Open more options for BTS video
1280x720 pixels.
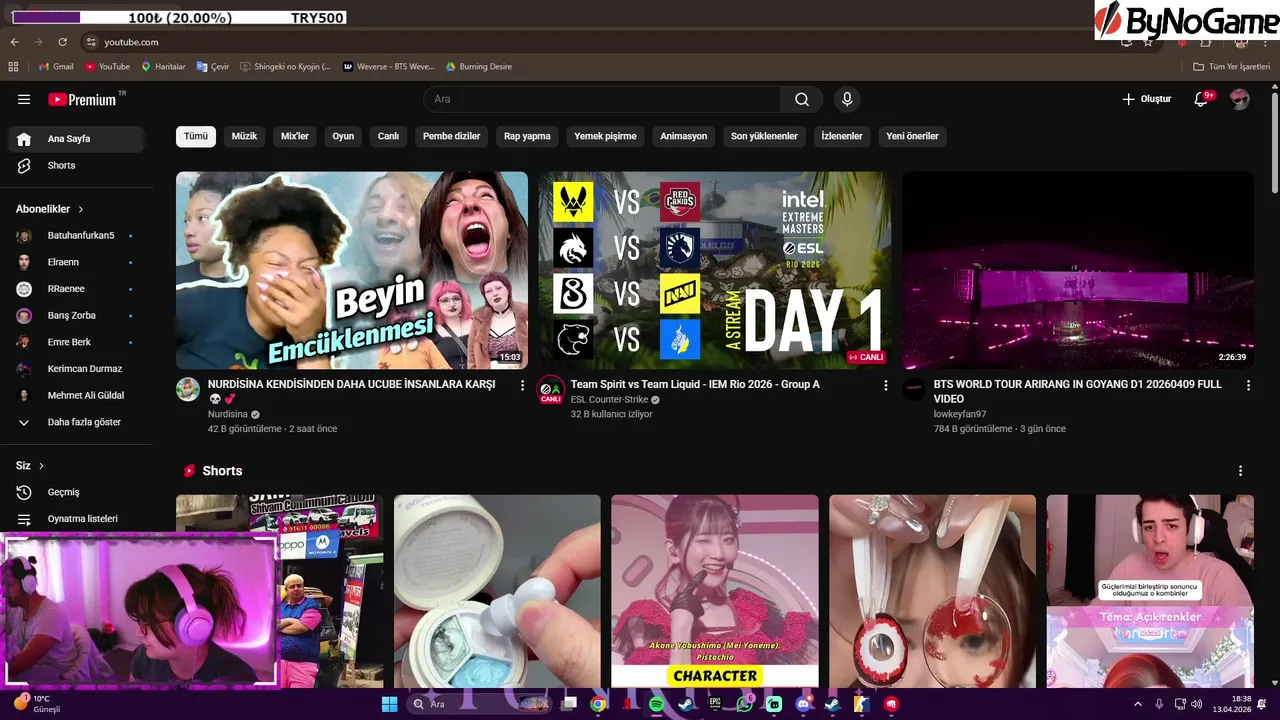click(x=1248, y=385)
